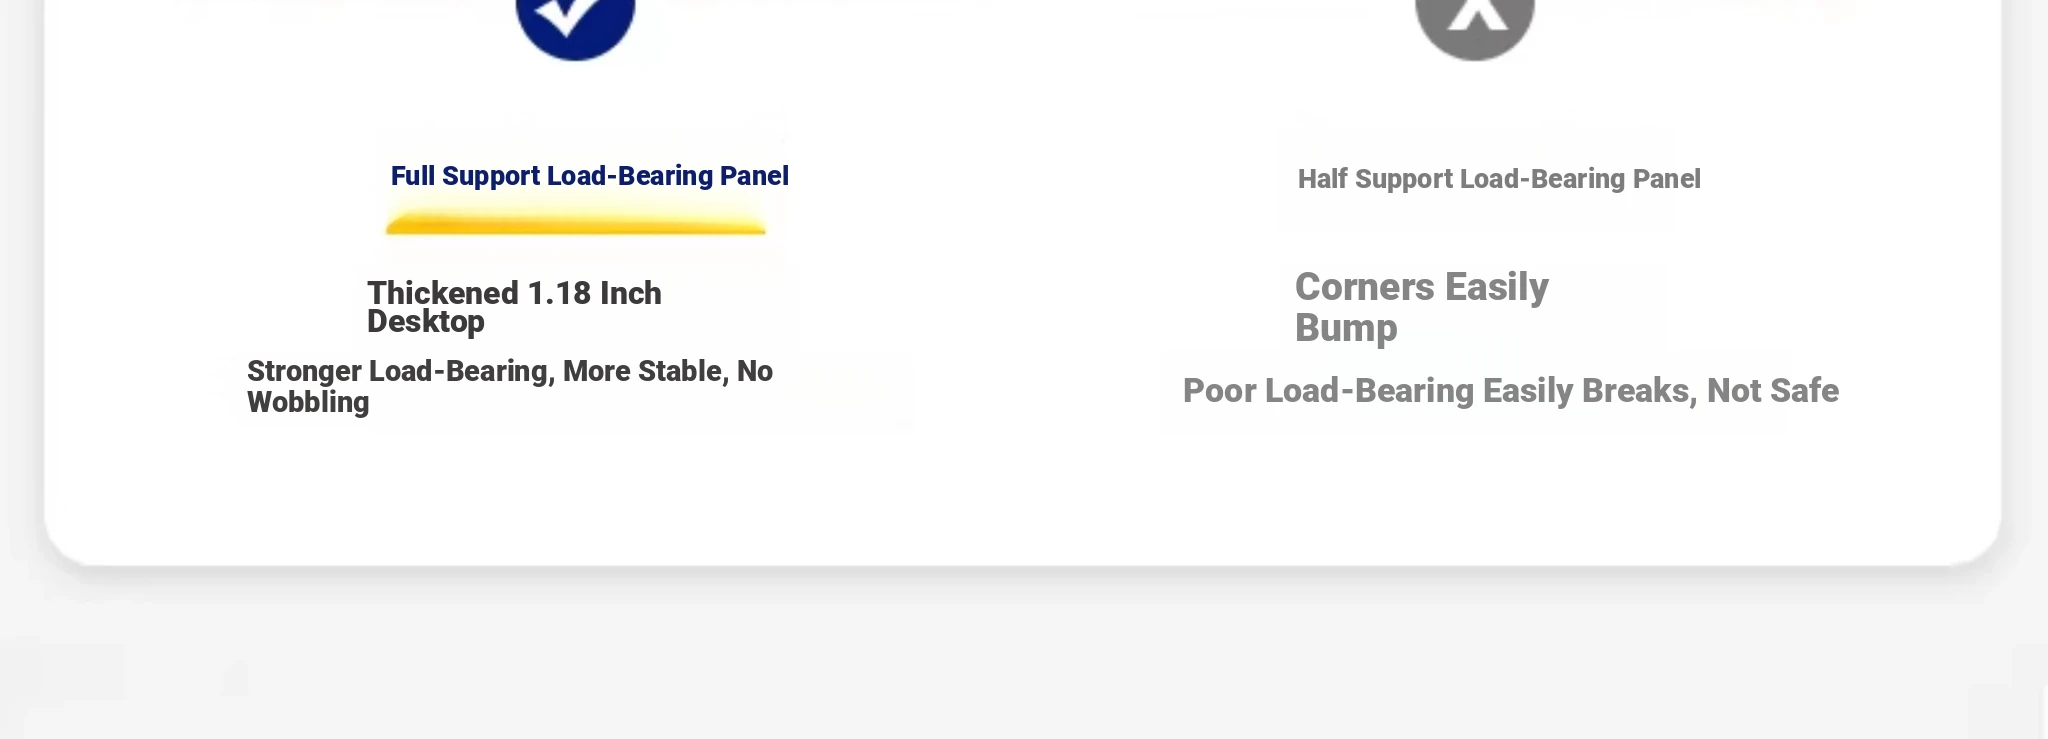This screenshot has height=739, width=2048.
Task: Click the Poor Load-Bearing Easily Breaks line
Action: point(1510,391)
